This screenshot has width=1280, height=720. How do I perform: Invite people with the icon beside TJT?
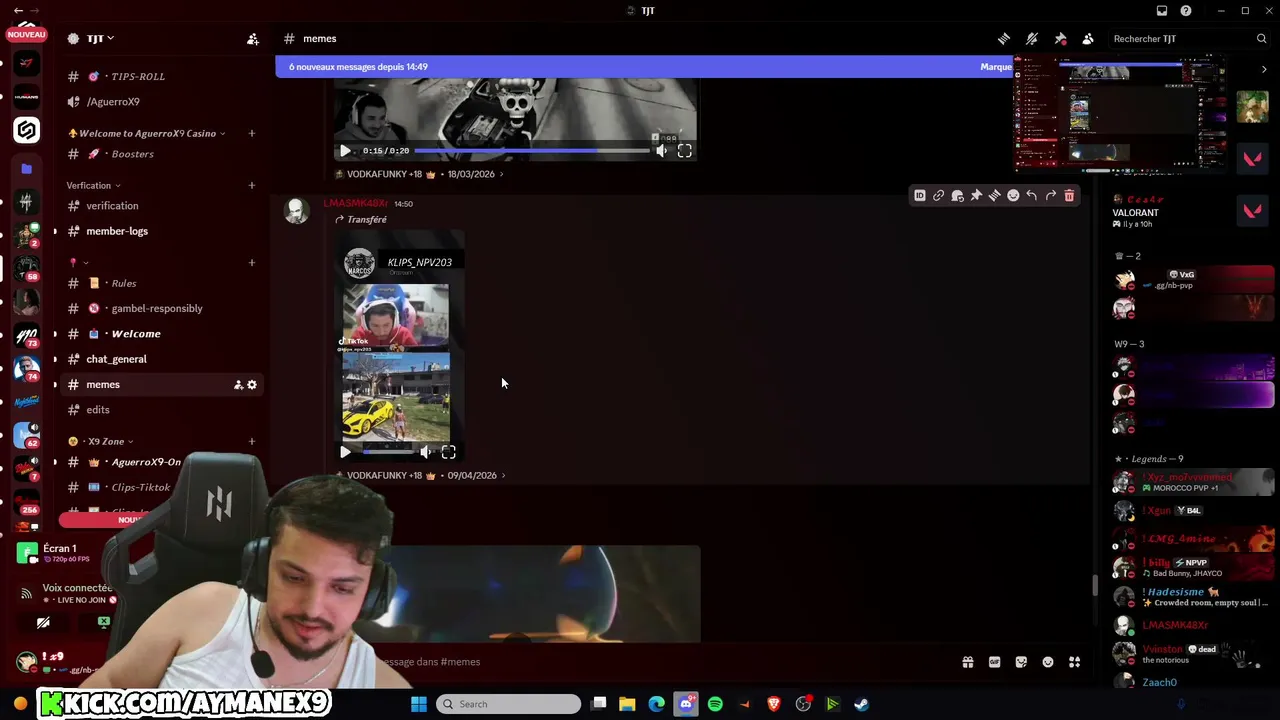(x=253, y=39)
